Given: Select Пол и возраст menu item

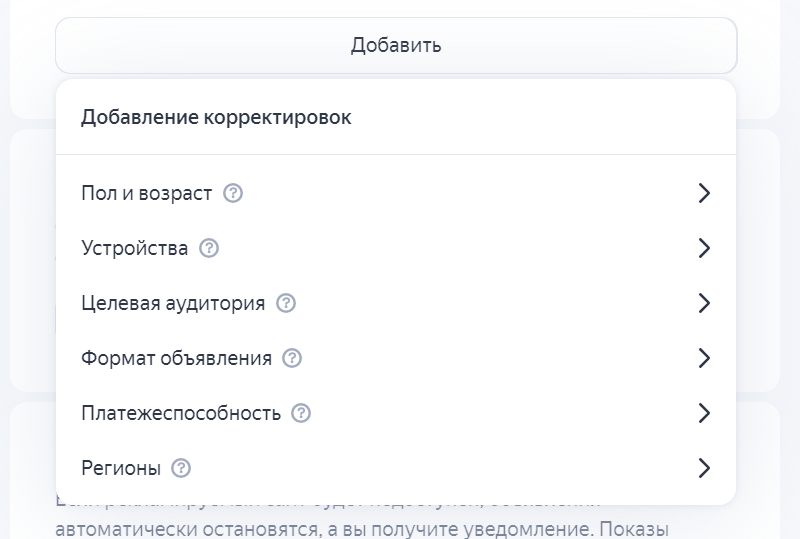Looking at the screenshot, I should click(147, 193).
